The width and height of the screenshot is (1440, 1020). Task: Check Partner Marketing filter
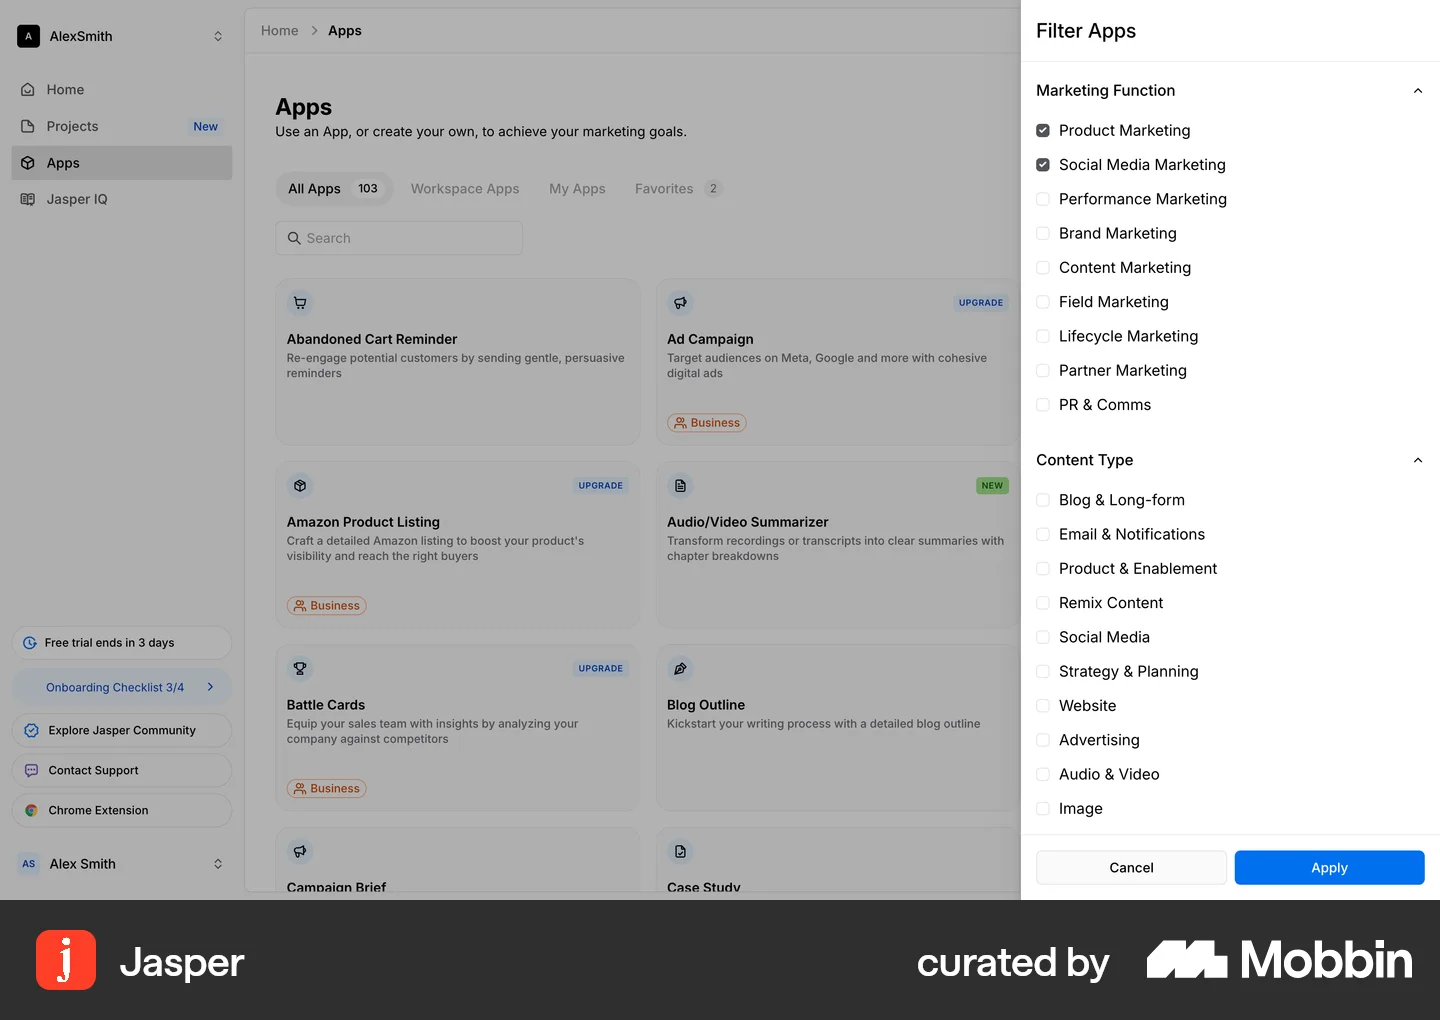pyautogui.click(x=1043, y=371)
